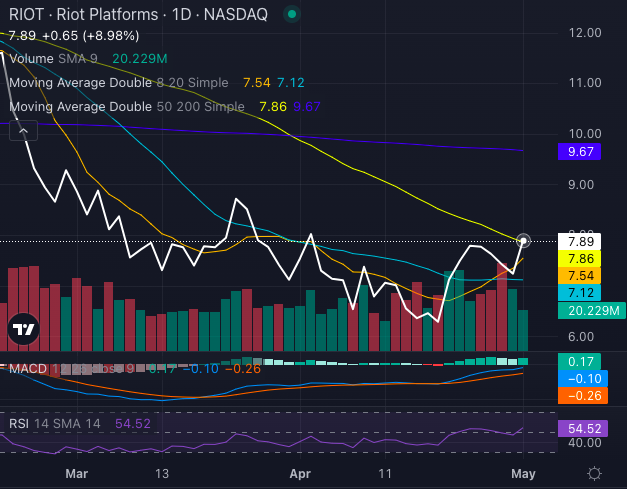Click the 54.52 value in RSI legend

[x=133, y=423]
